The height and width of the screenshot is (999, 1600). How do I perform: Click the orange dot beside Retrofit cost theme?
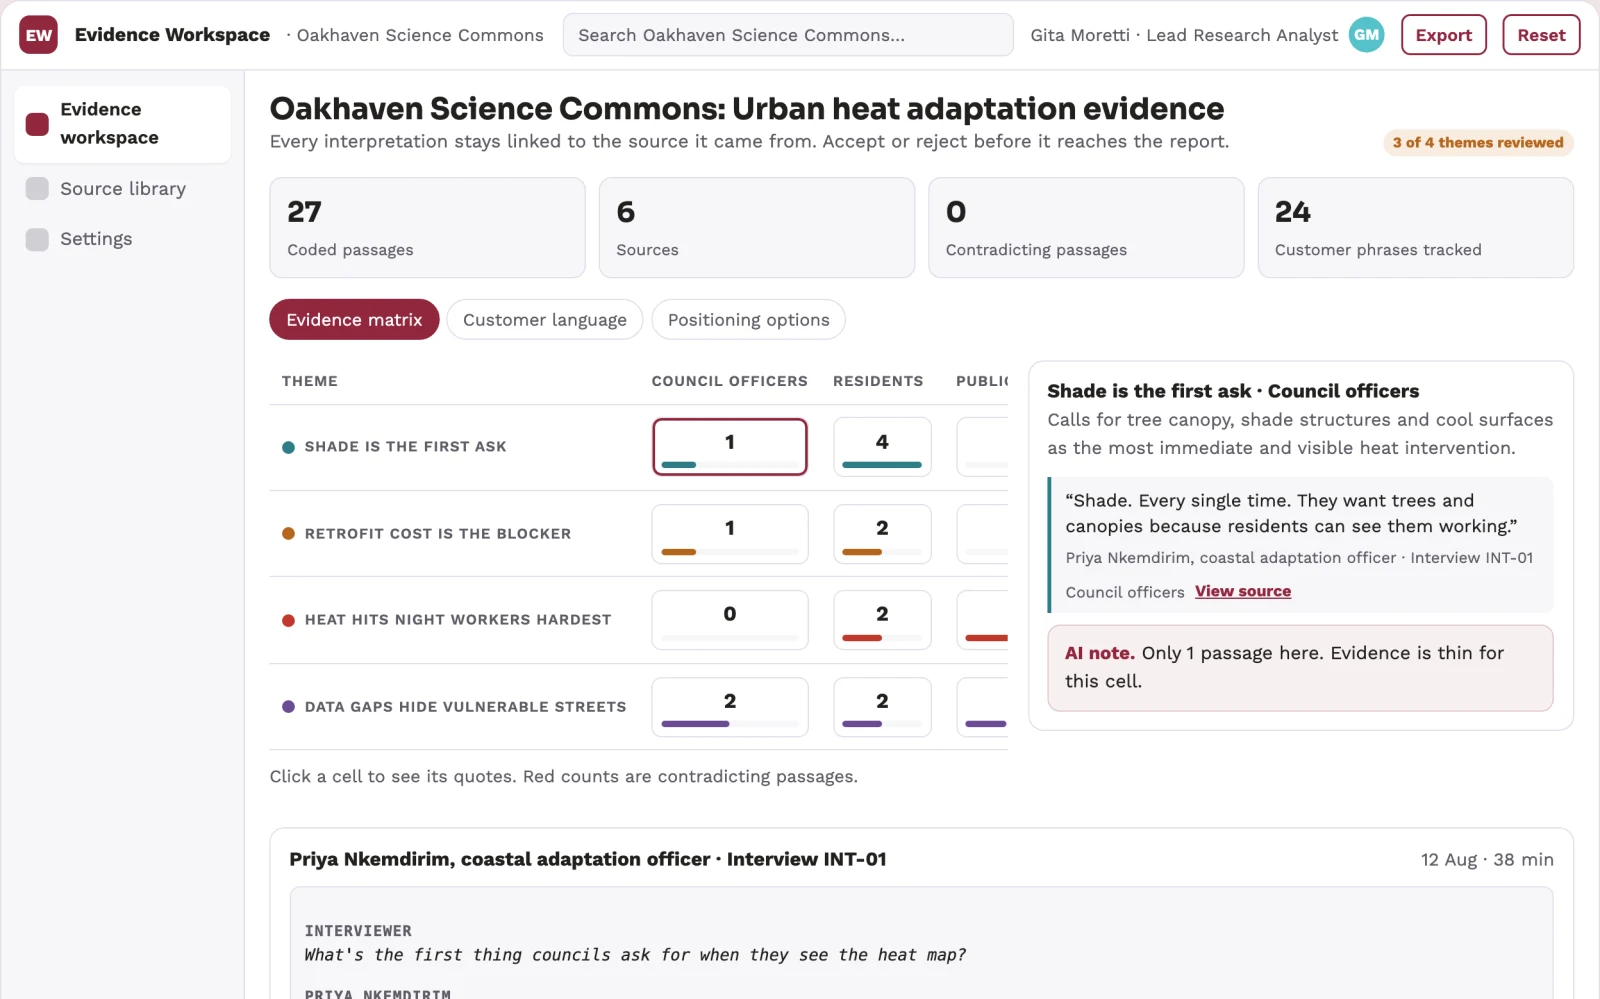click(288, 534)
